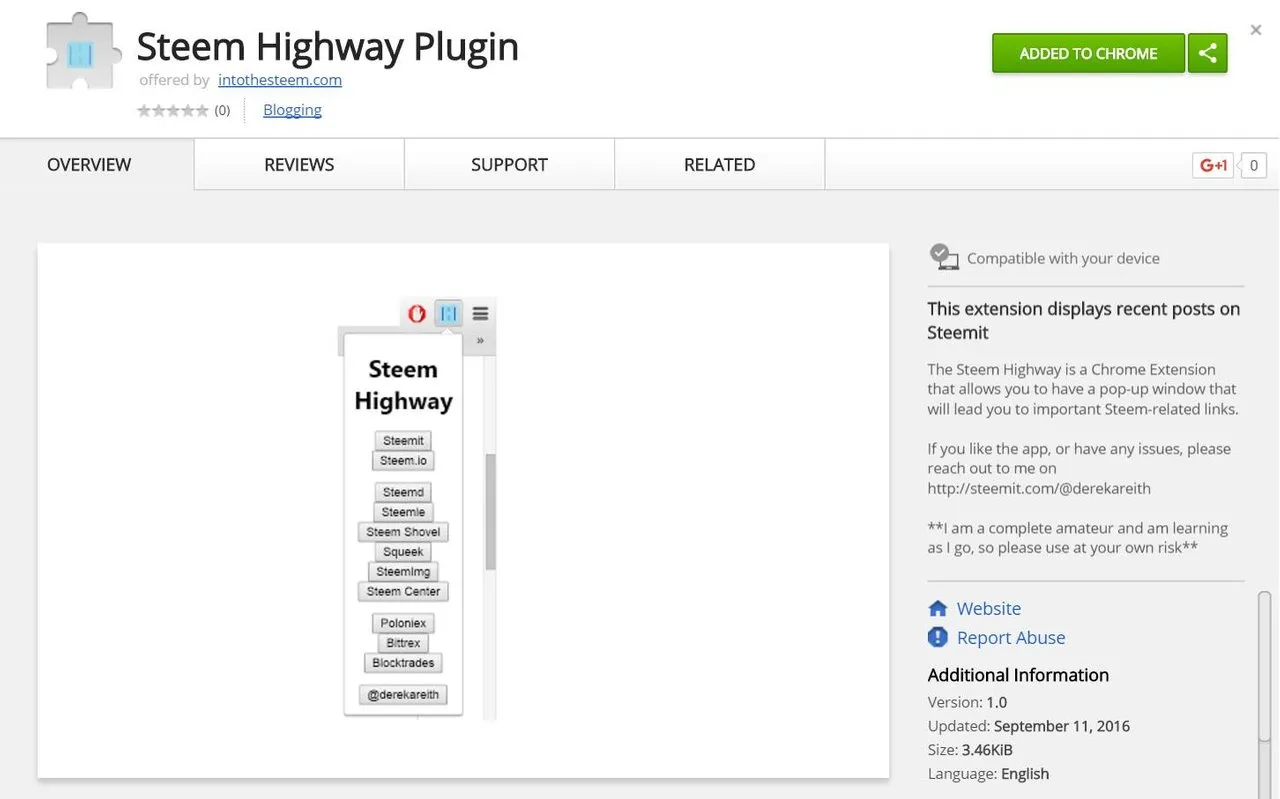Click the Steemd button in the preview

point(403,492)
